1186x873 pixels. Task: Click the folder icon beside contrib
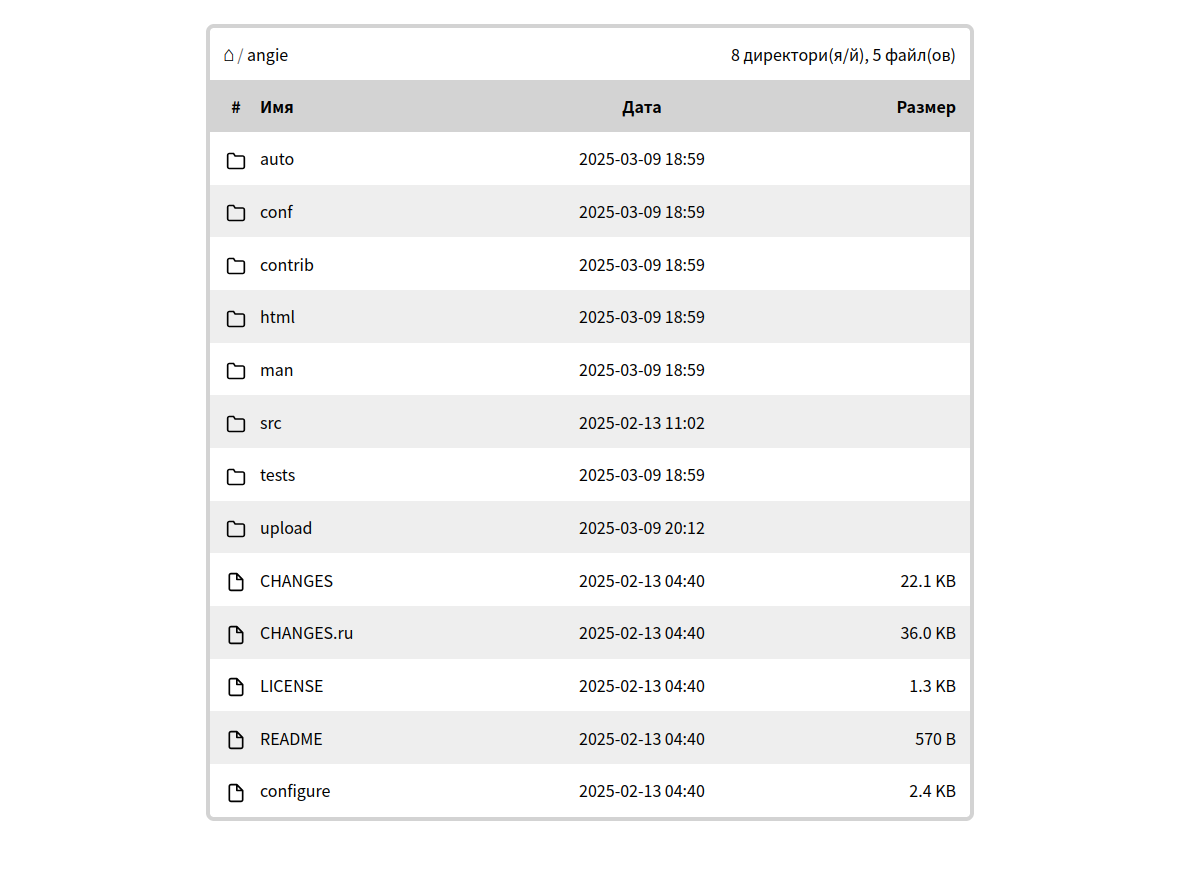point(236,266)
